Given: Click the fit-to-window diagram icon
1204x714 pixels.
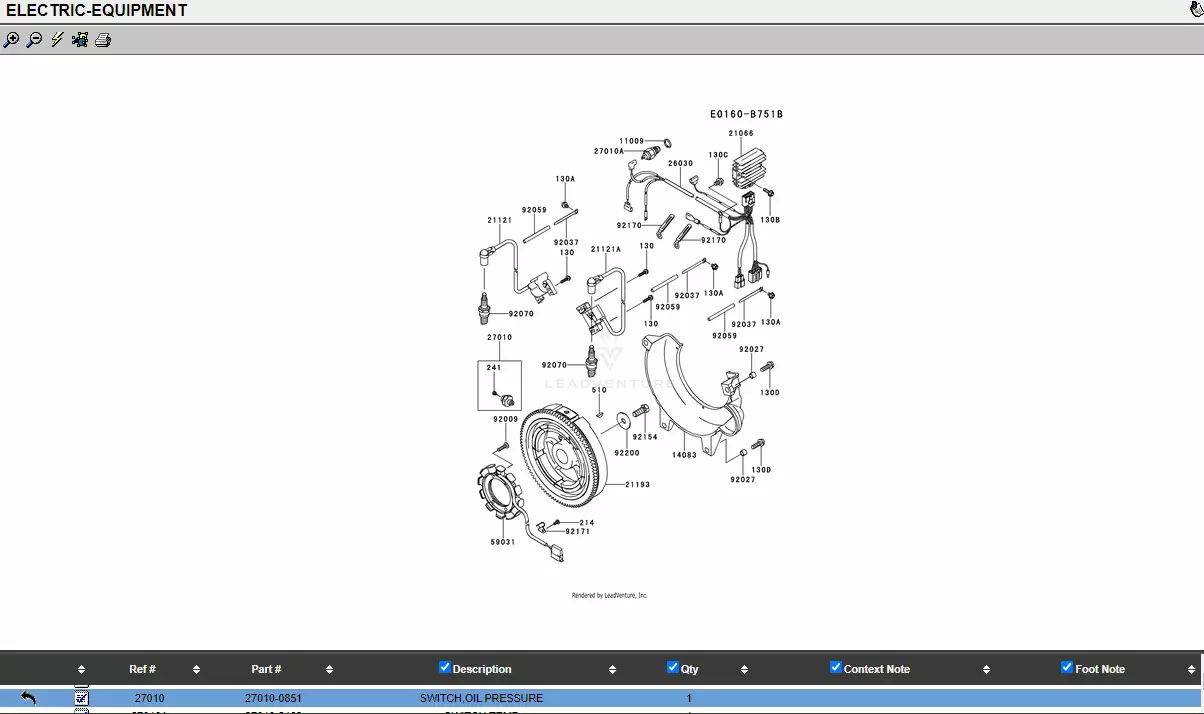Looking at the screenshot, I should click(x=80, y=40).
